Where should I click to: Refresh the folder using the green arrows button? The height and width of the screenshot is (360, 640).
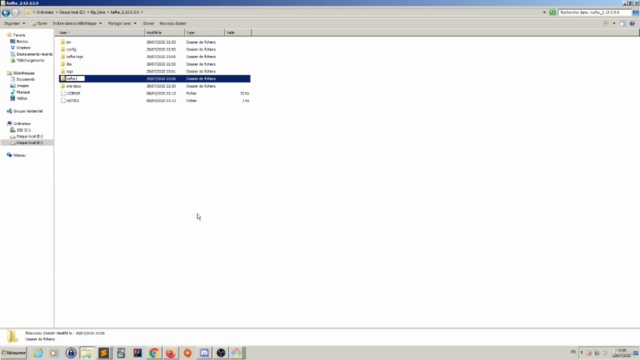coord(552,13)
